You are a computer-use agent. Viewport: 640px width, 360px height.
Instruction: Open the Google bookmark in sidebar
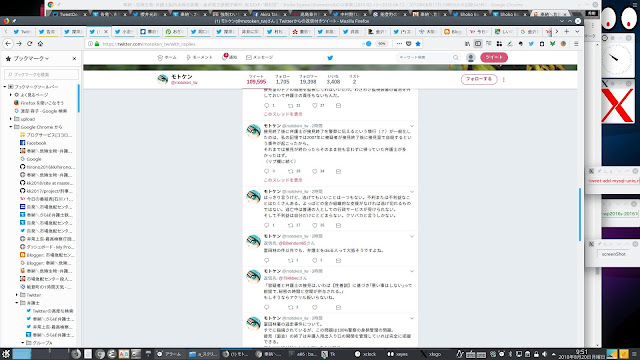click(30, 159)
